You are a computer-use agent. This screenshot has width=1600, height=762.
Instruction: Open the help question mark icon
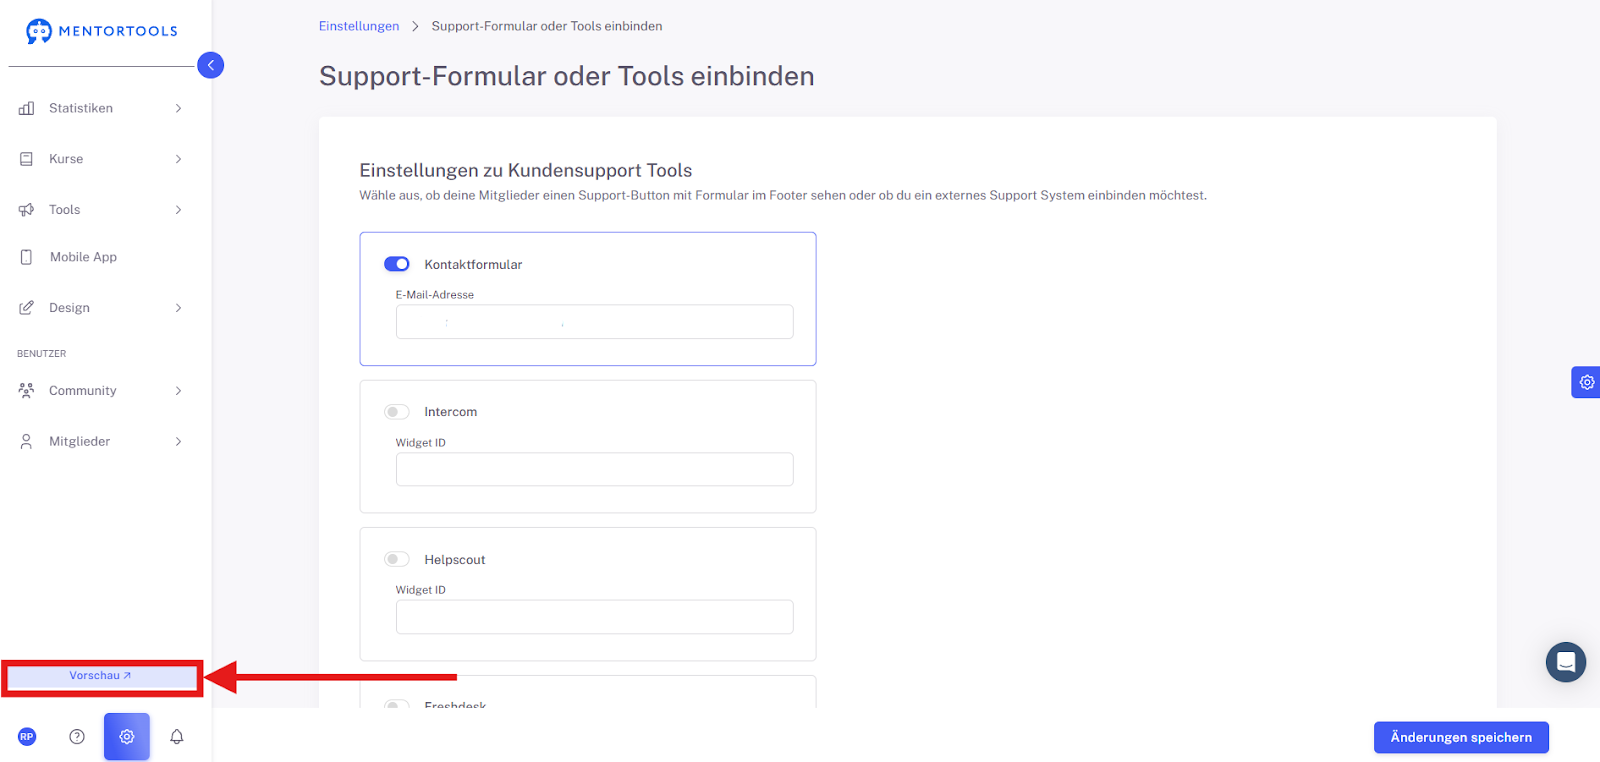pyautogui.click(x=77, y=737)
